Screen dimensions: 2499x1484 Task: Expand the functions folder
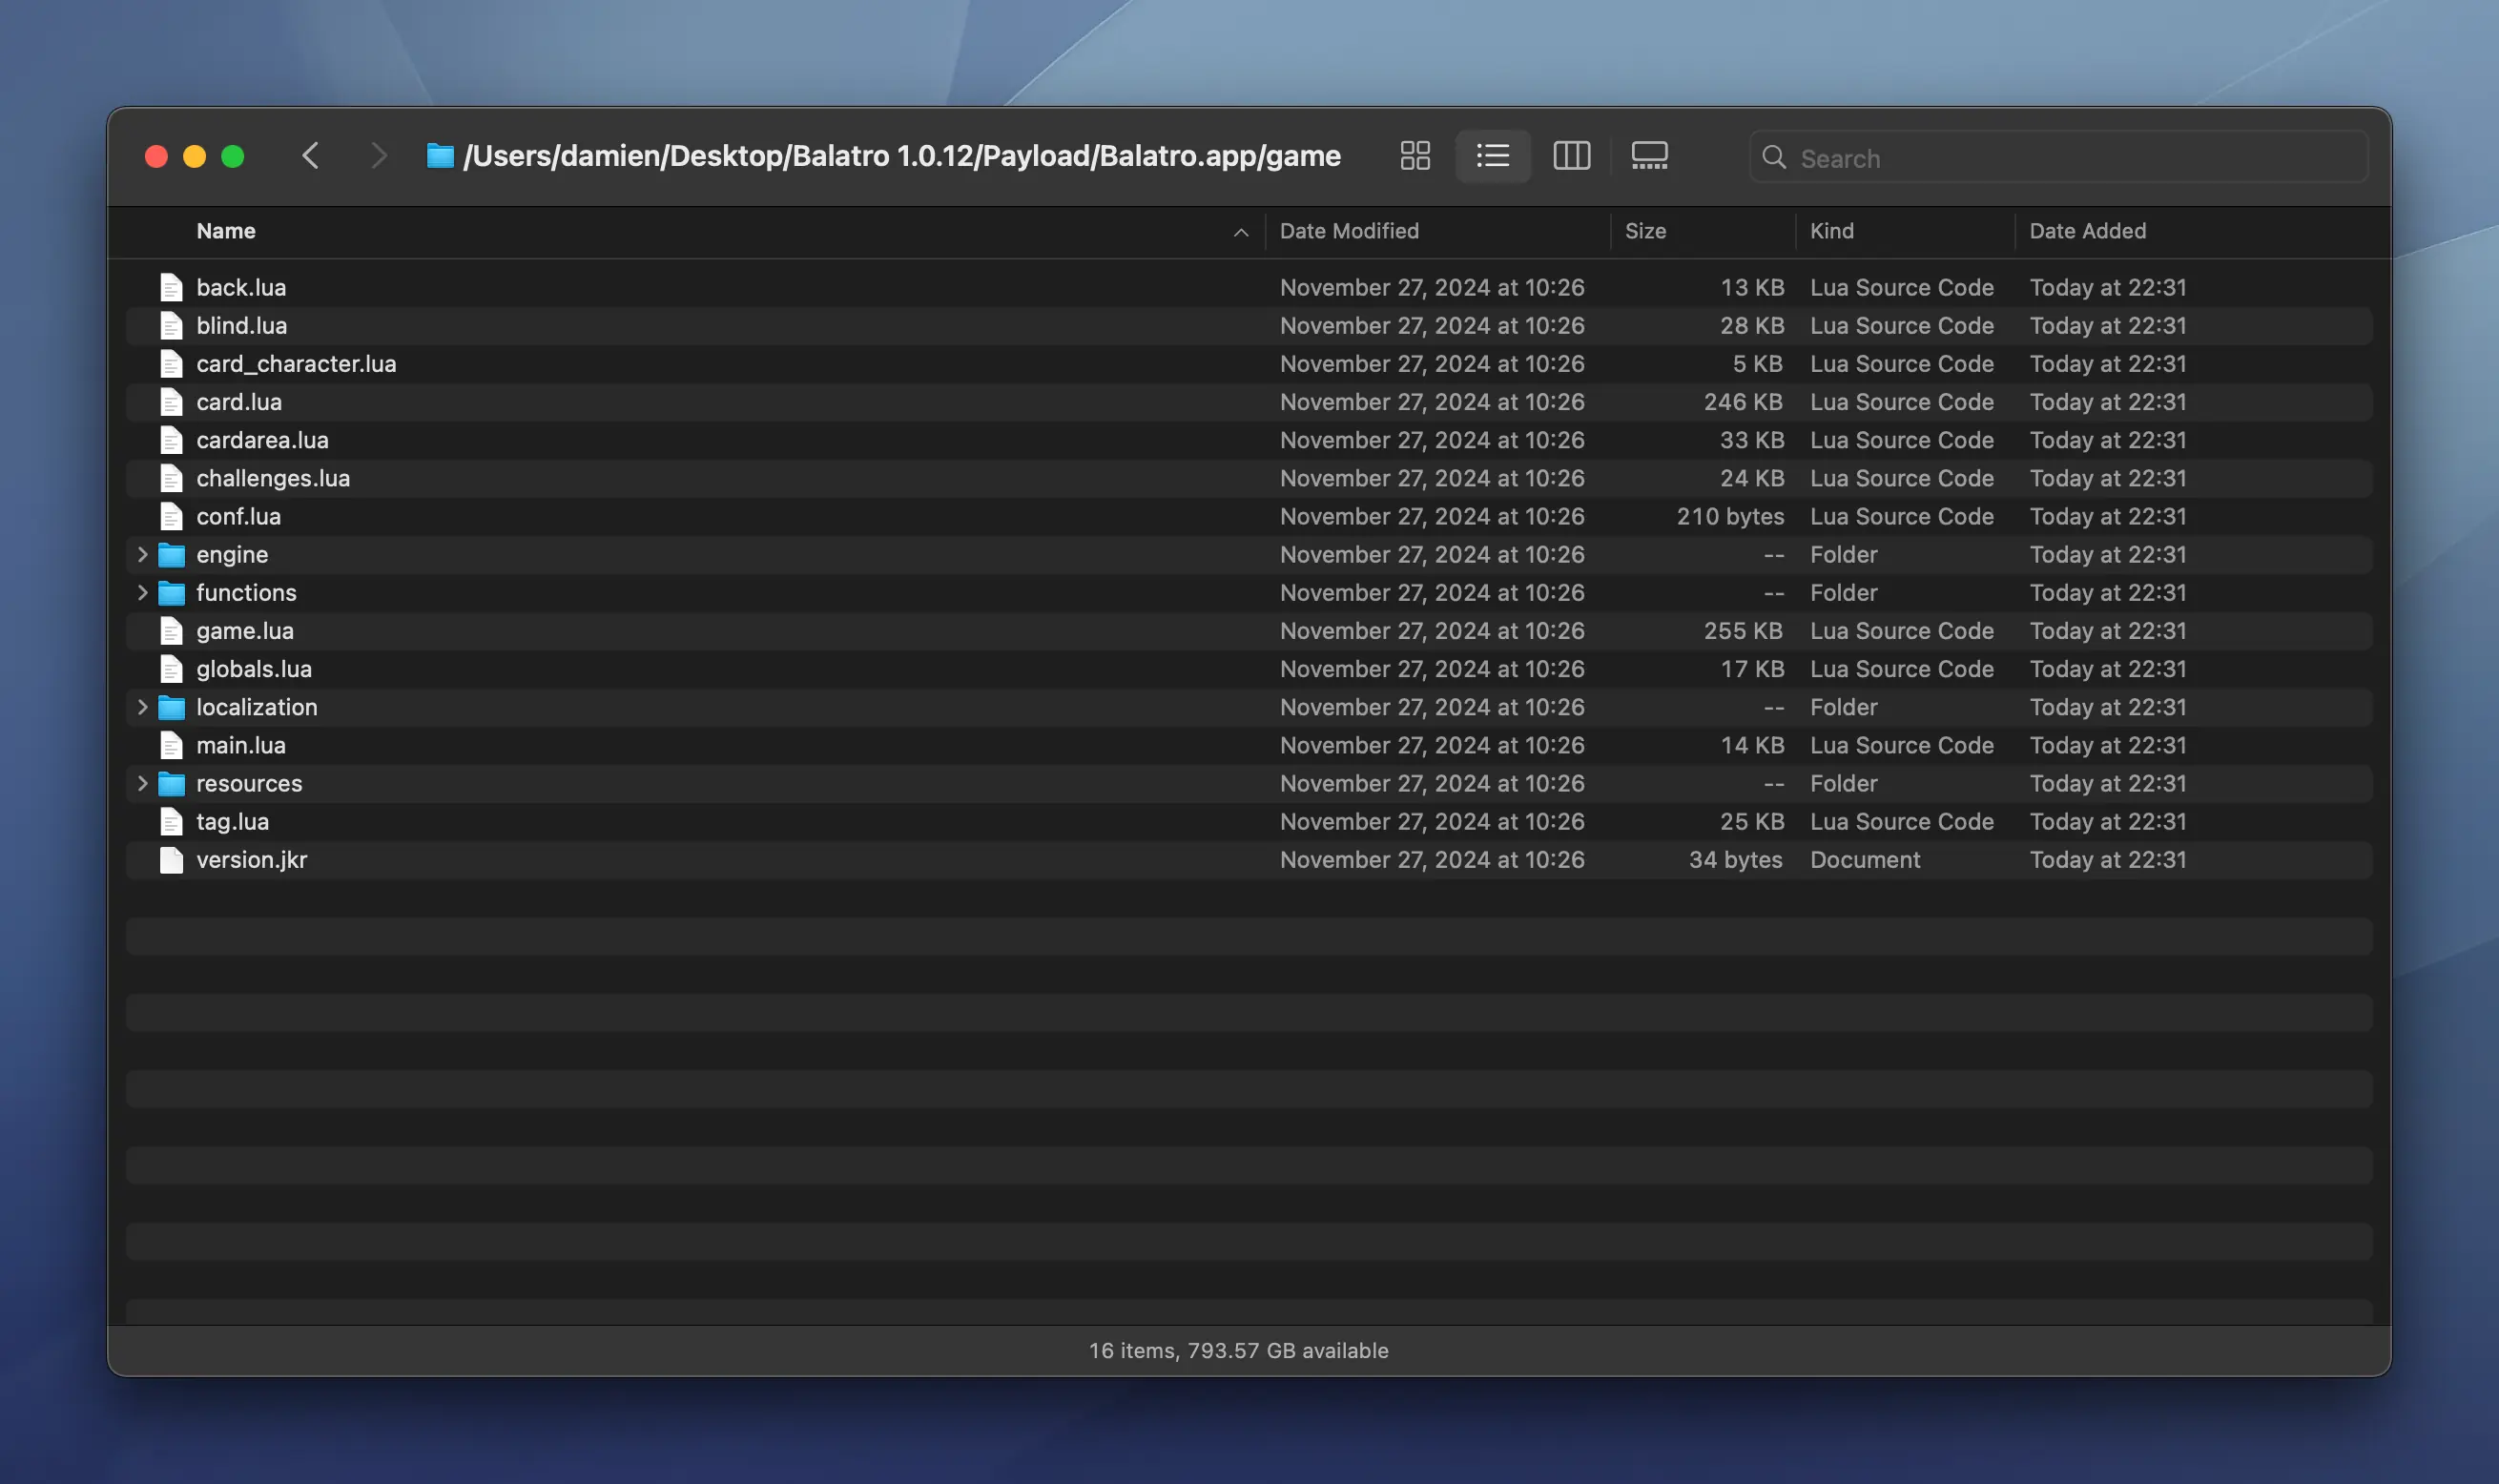(x=142, y=592)
